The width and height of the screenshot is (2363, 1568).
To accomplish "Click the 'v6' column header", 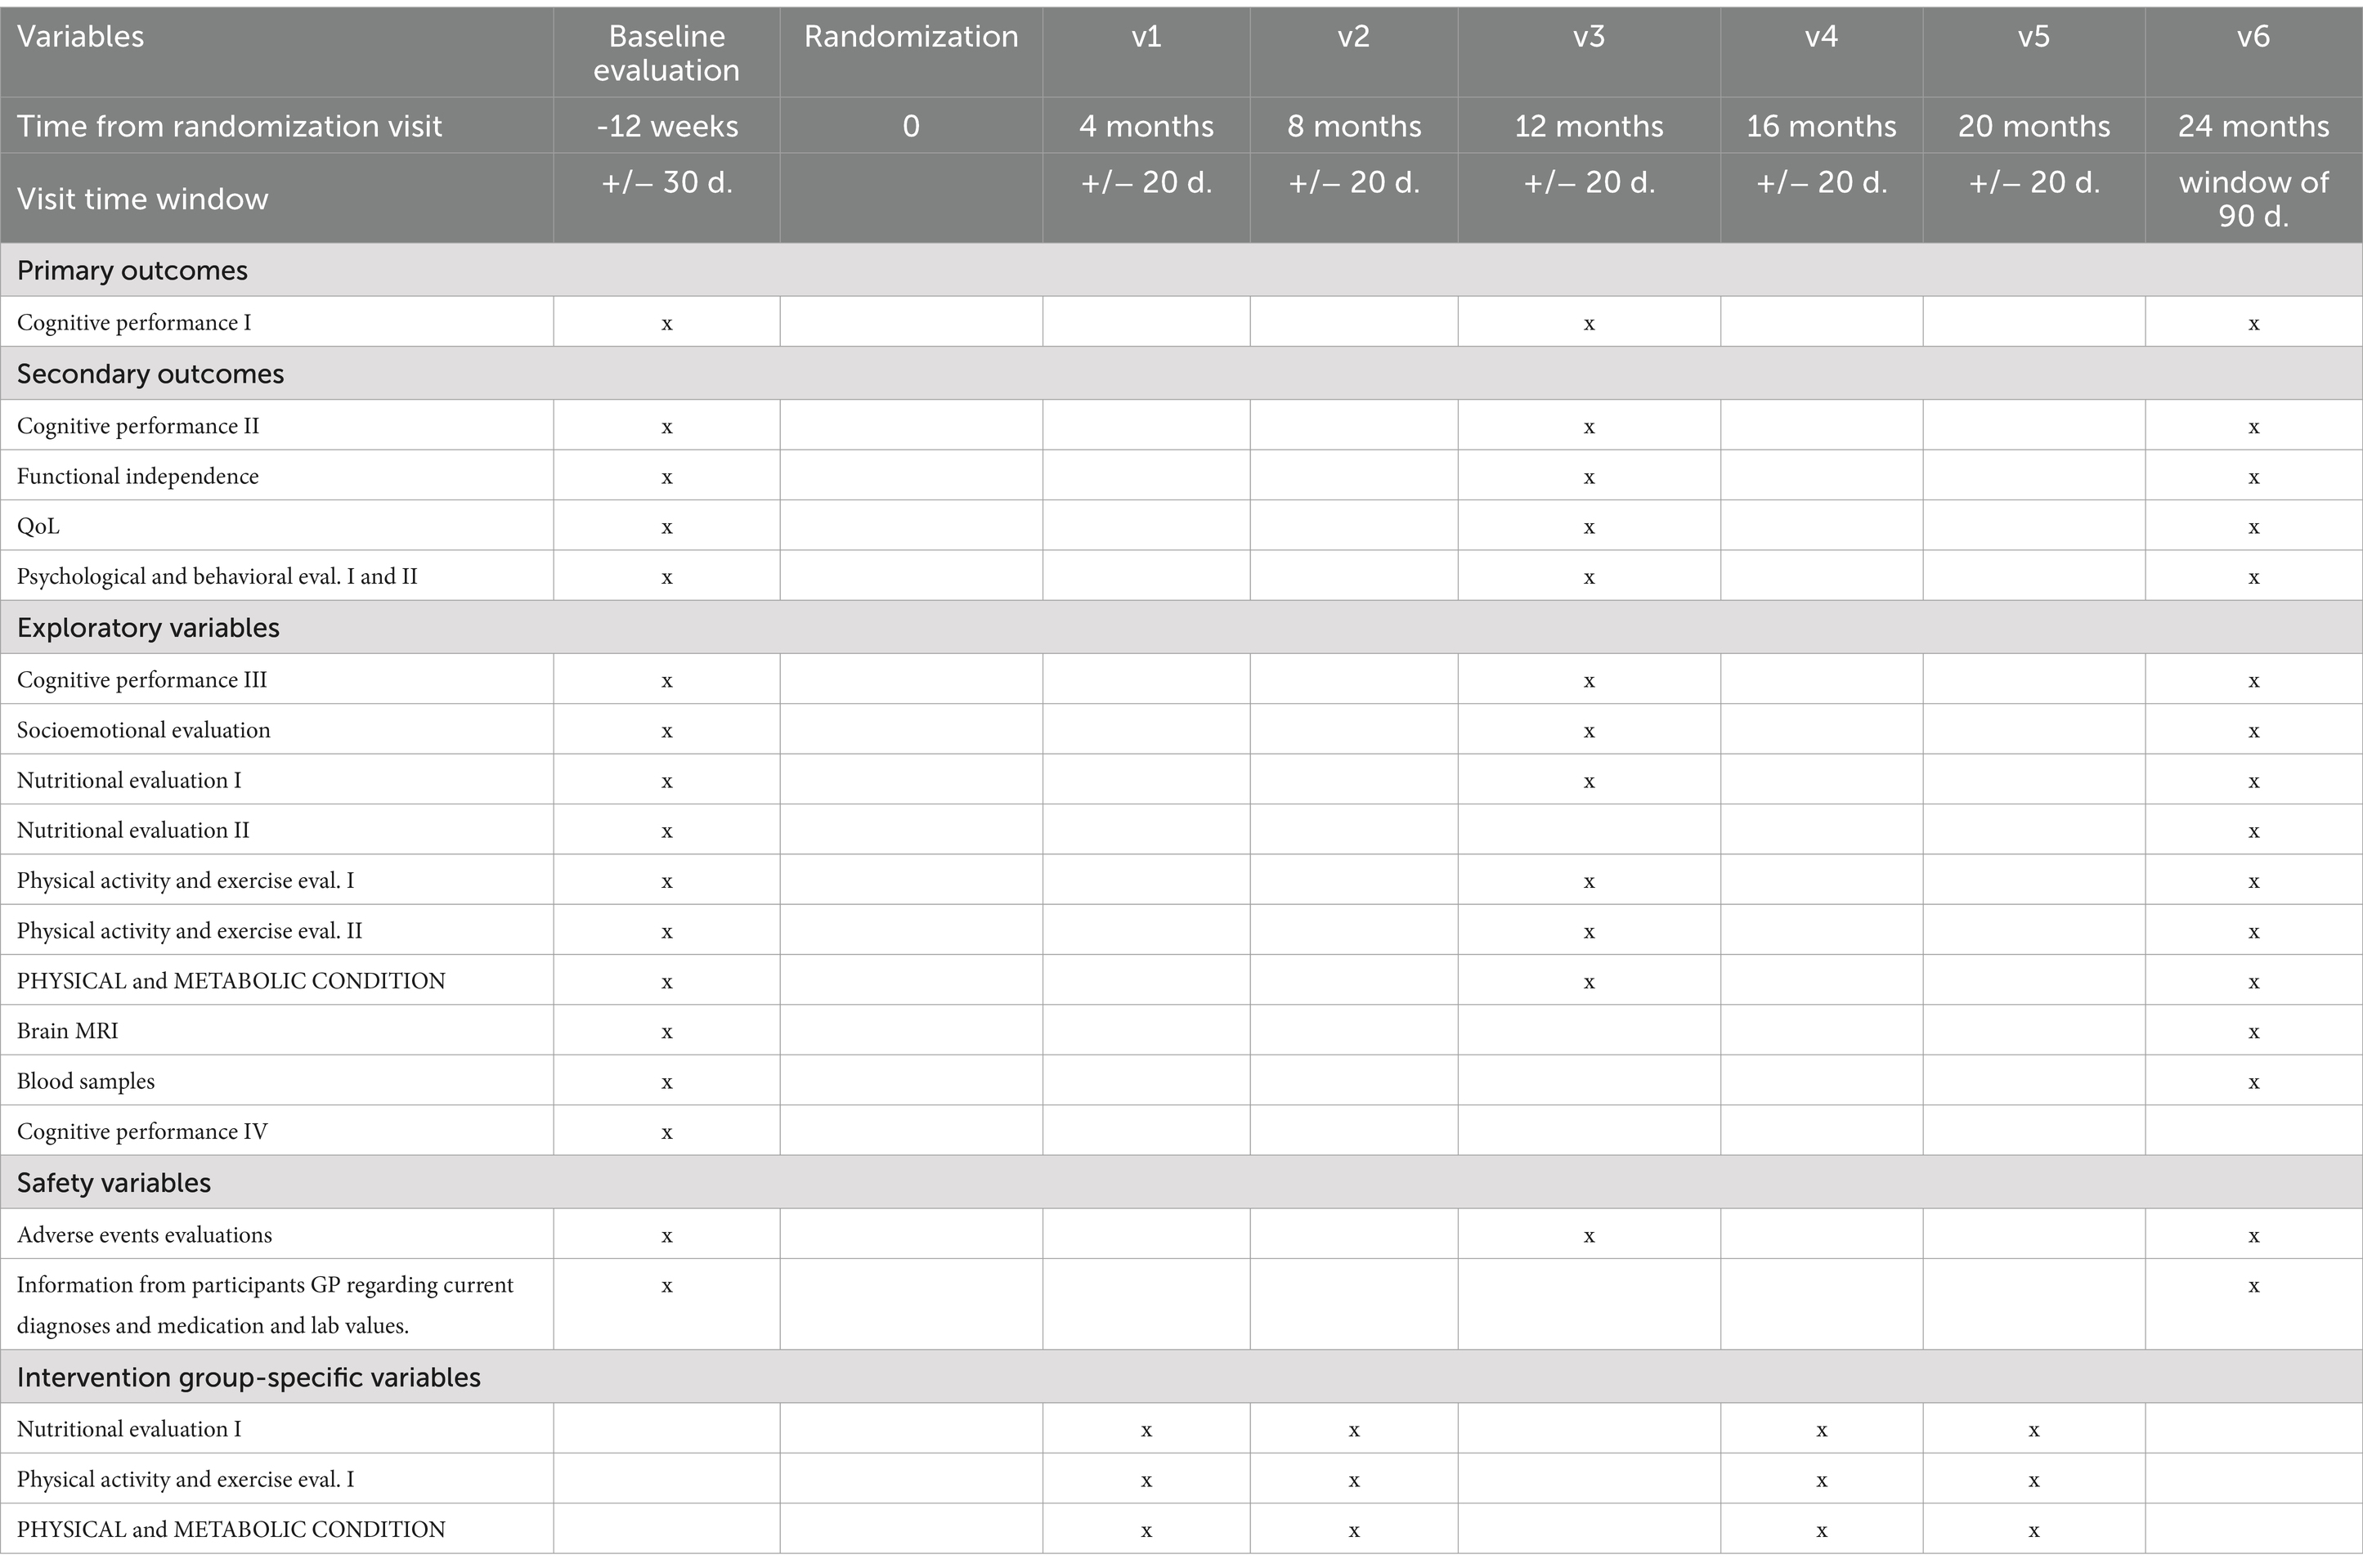I will 2254,52.
